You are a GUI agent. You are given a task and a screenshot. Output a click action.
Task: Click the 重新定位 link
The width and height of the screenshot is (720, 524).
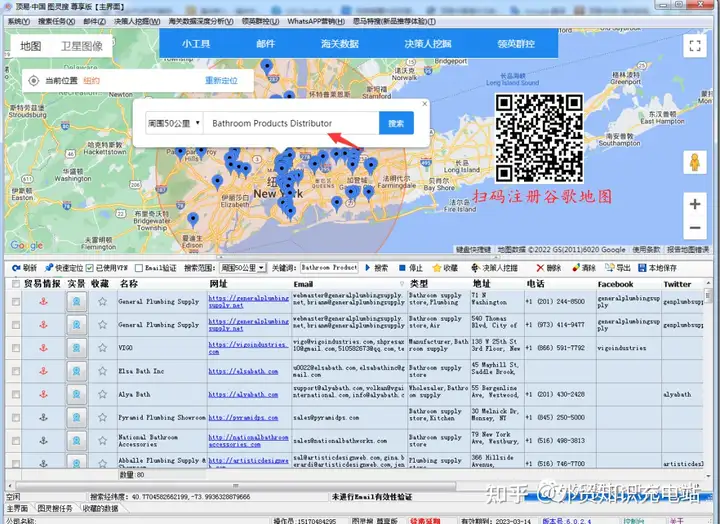click(221, 81)
